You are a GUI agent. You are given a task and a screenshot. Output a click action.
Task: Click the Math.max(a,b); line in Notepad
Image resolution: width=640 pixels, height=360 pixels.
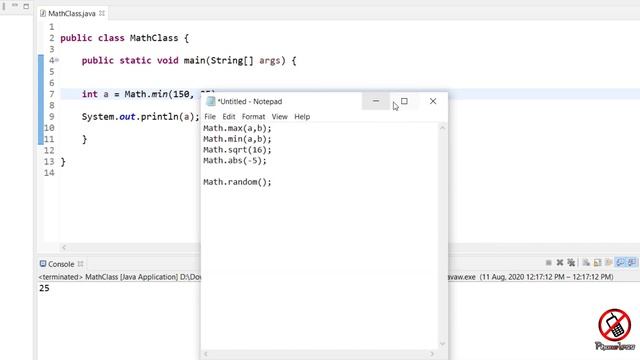[x=237, y=128]
